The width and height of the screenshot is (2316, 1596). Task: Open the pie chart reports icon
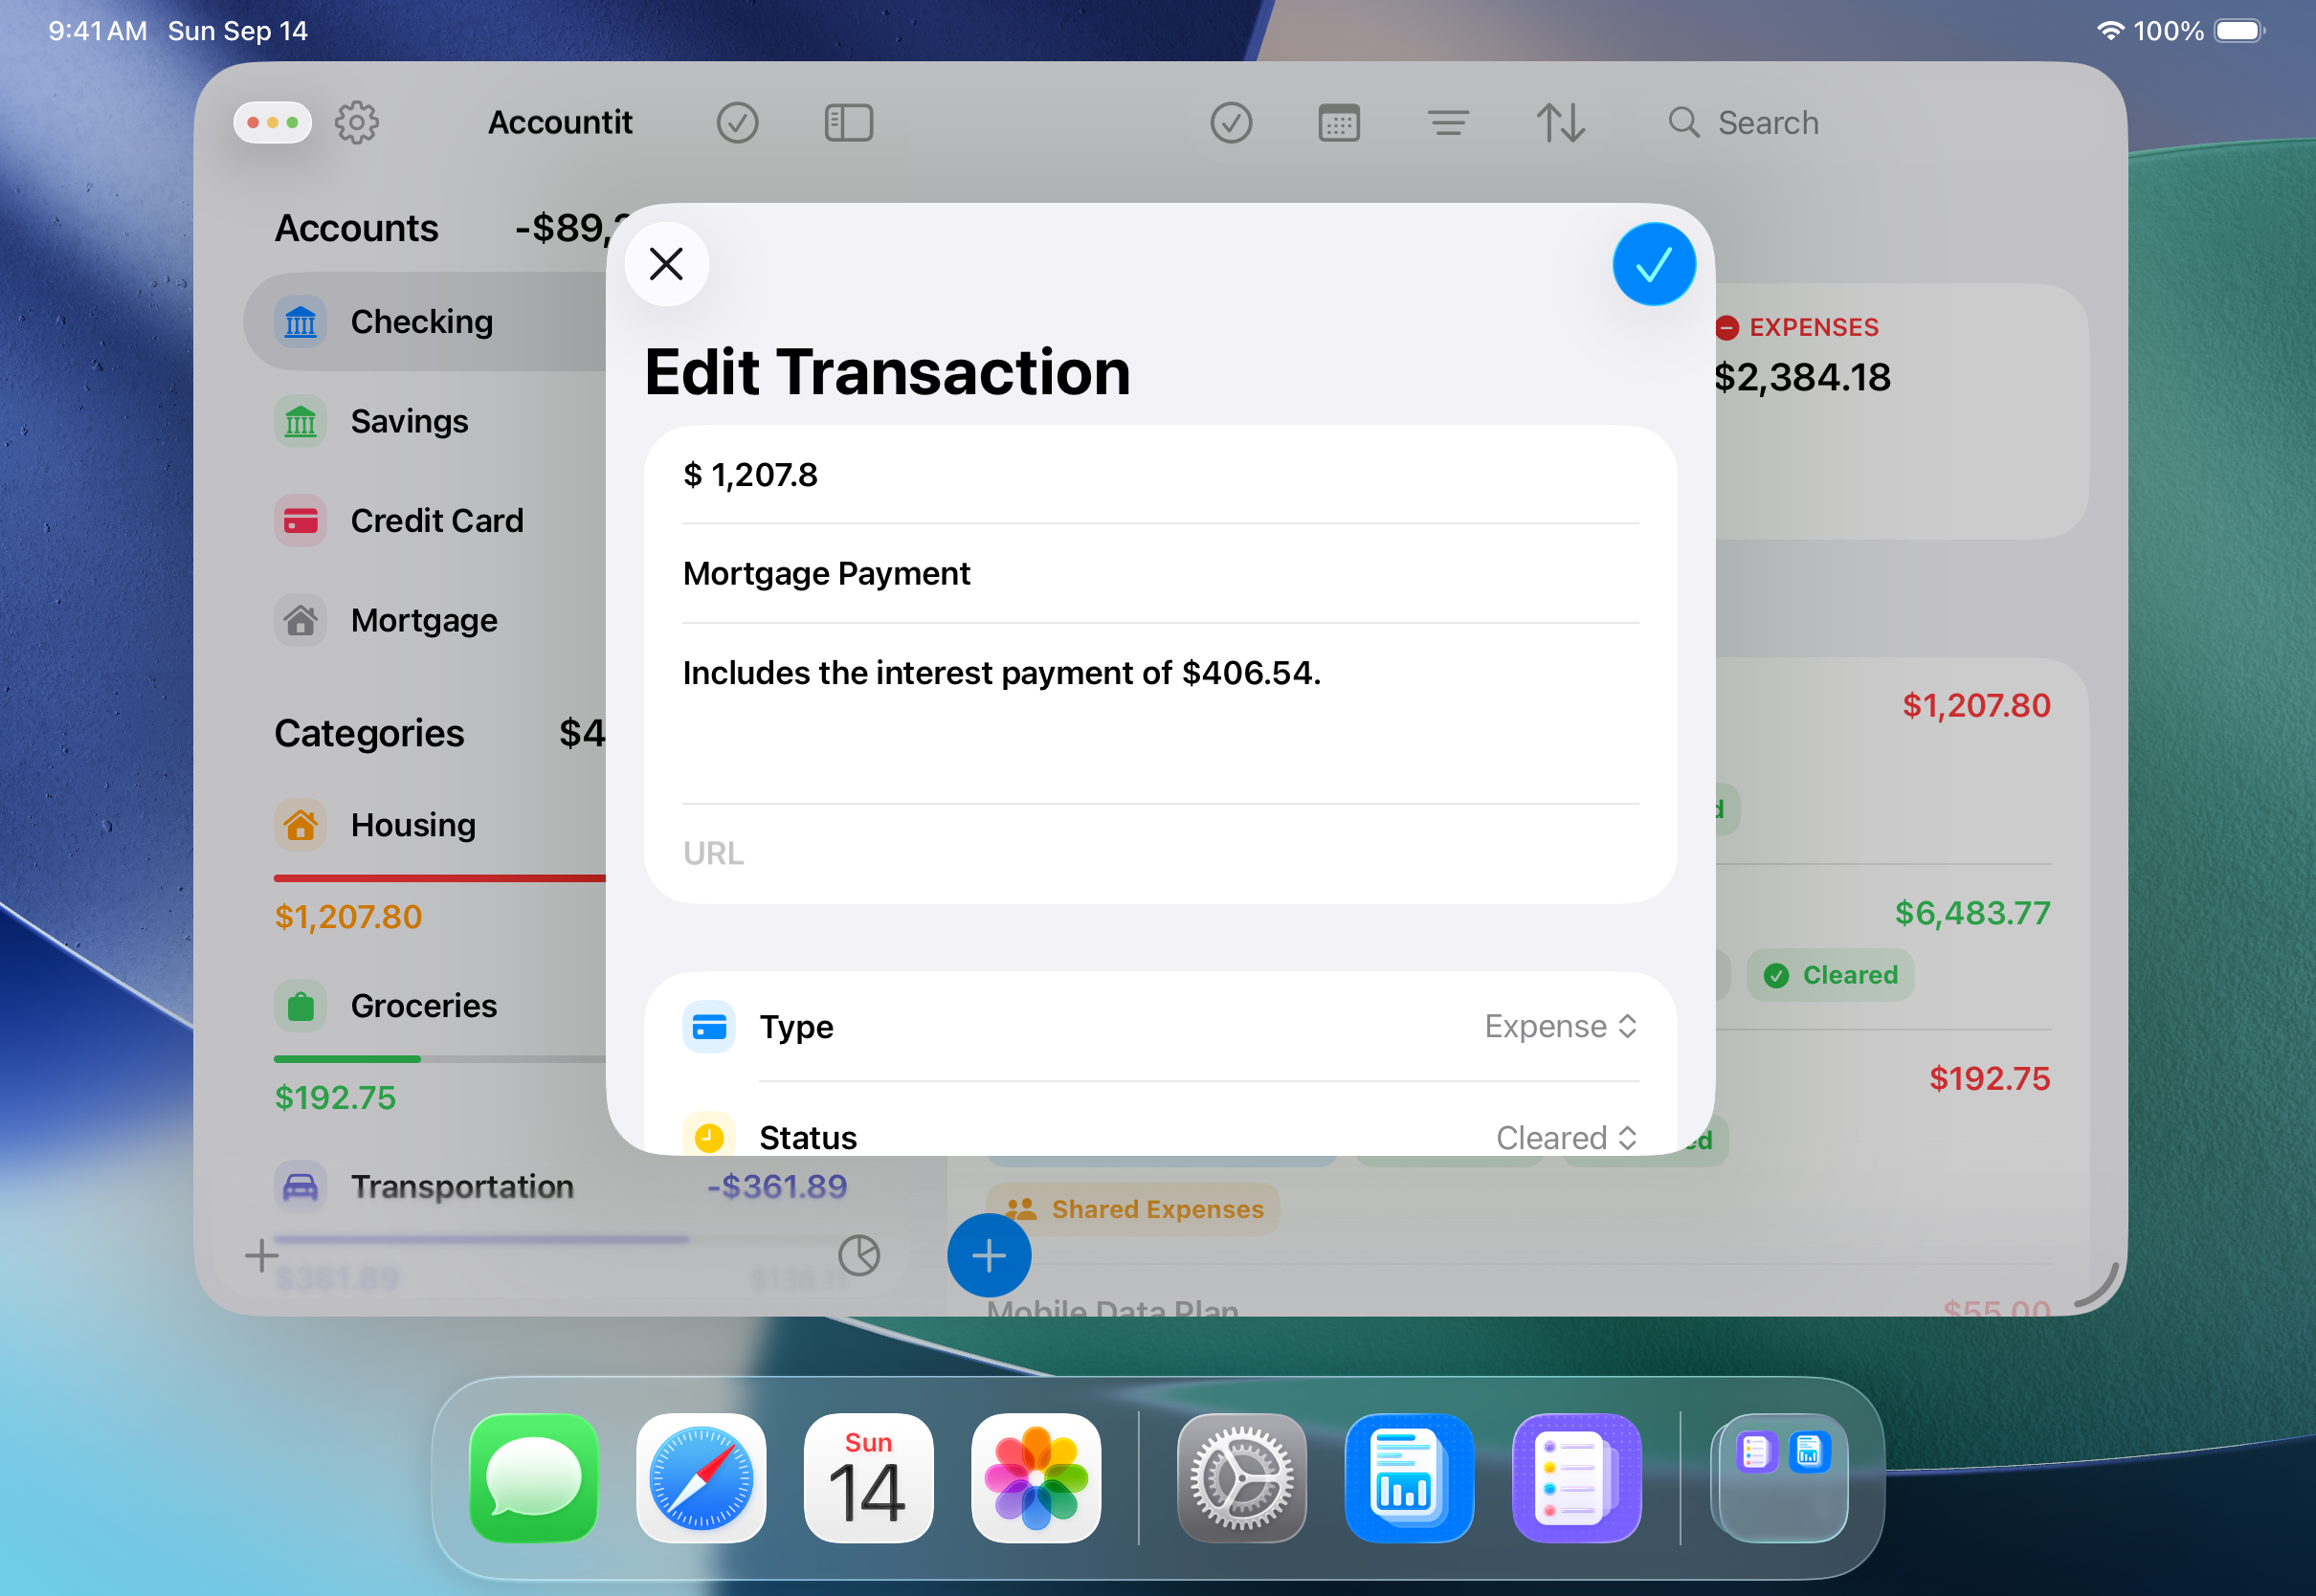click(858, 1255)
